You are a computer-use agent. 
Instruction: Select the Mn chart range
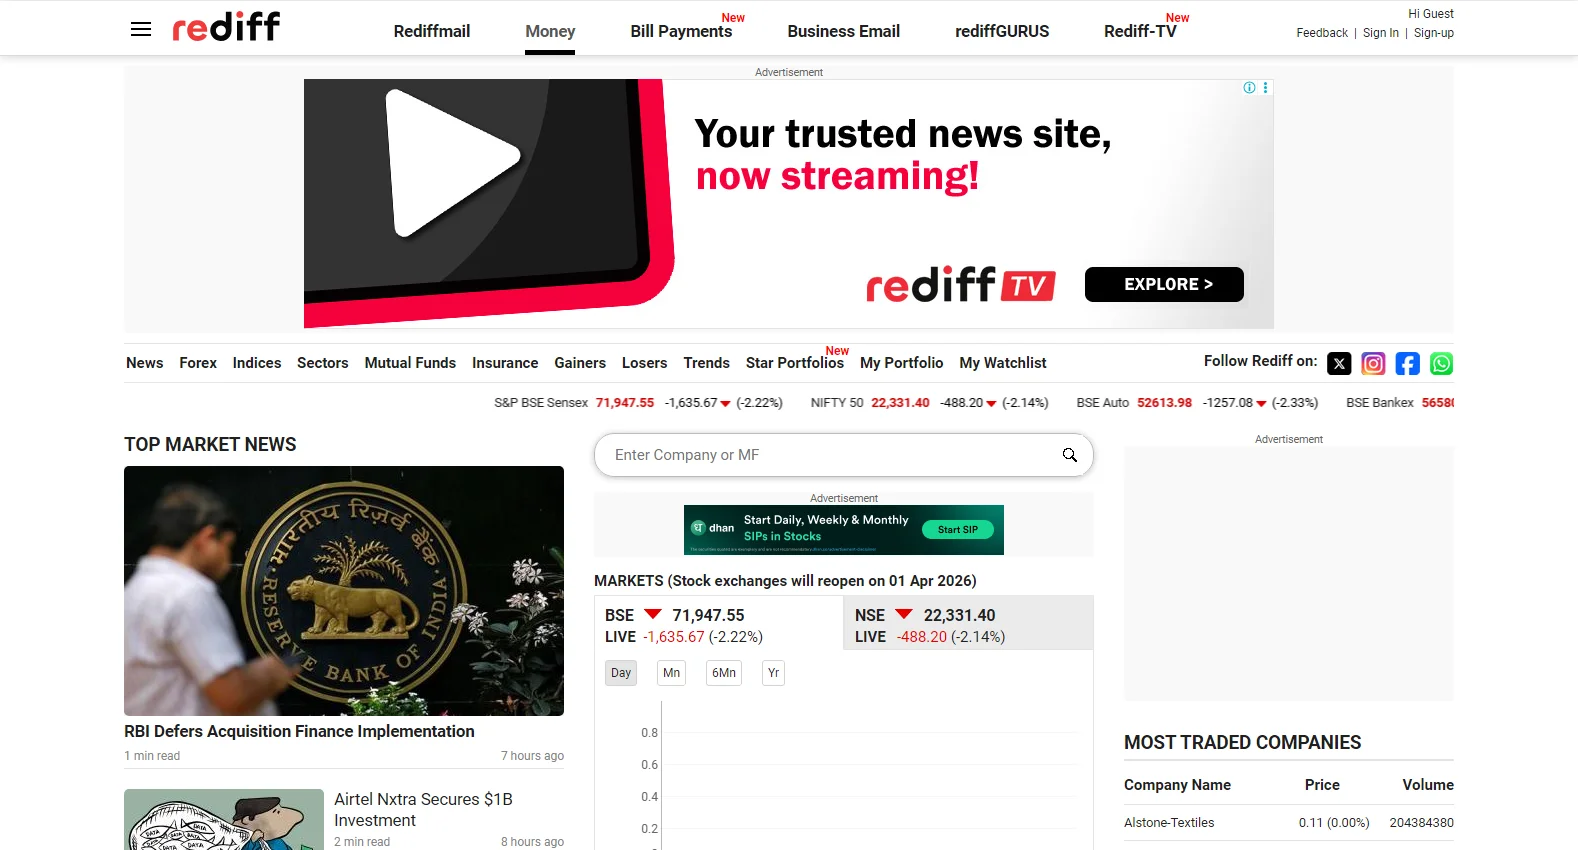tap(671, 673)
